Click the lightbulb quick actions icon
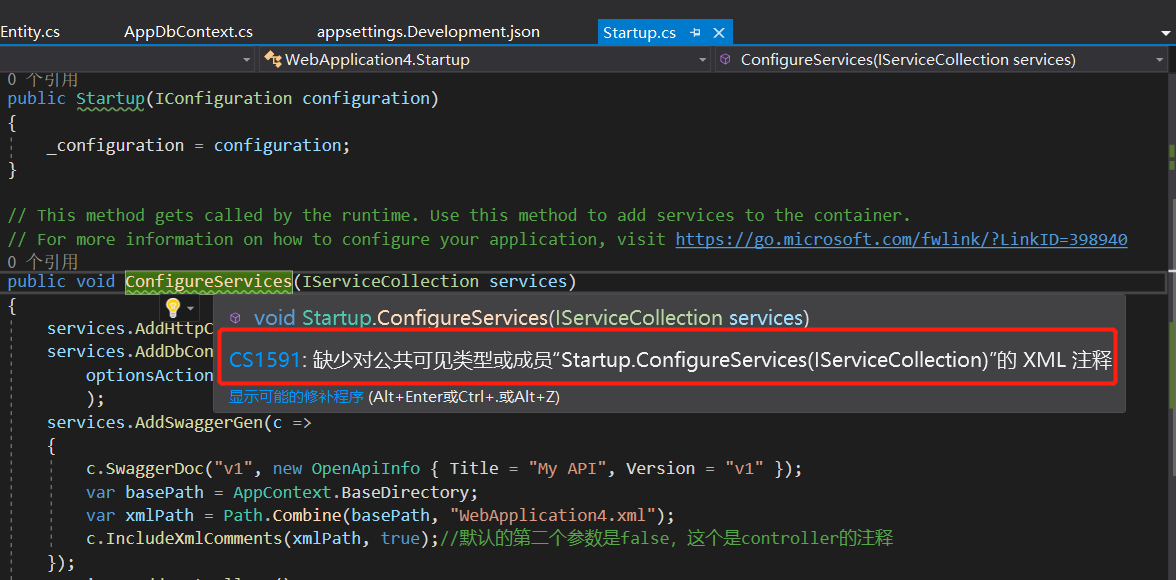 172,308
